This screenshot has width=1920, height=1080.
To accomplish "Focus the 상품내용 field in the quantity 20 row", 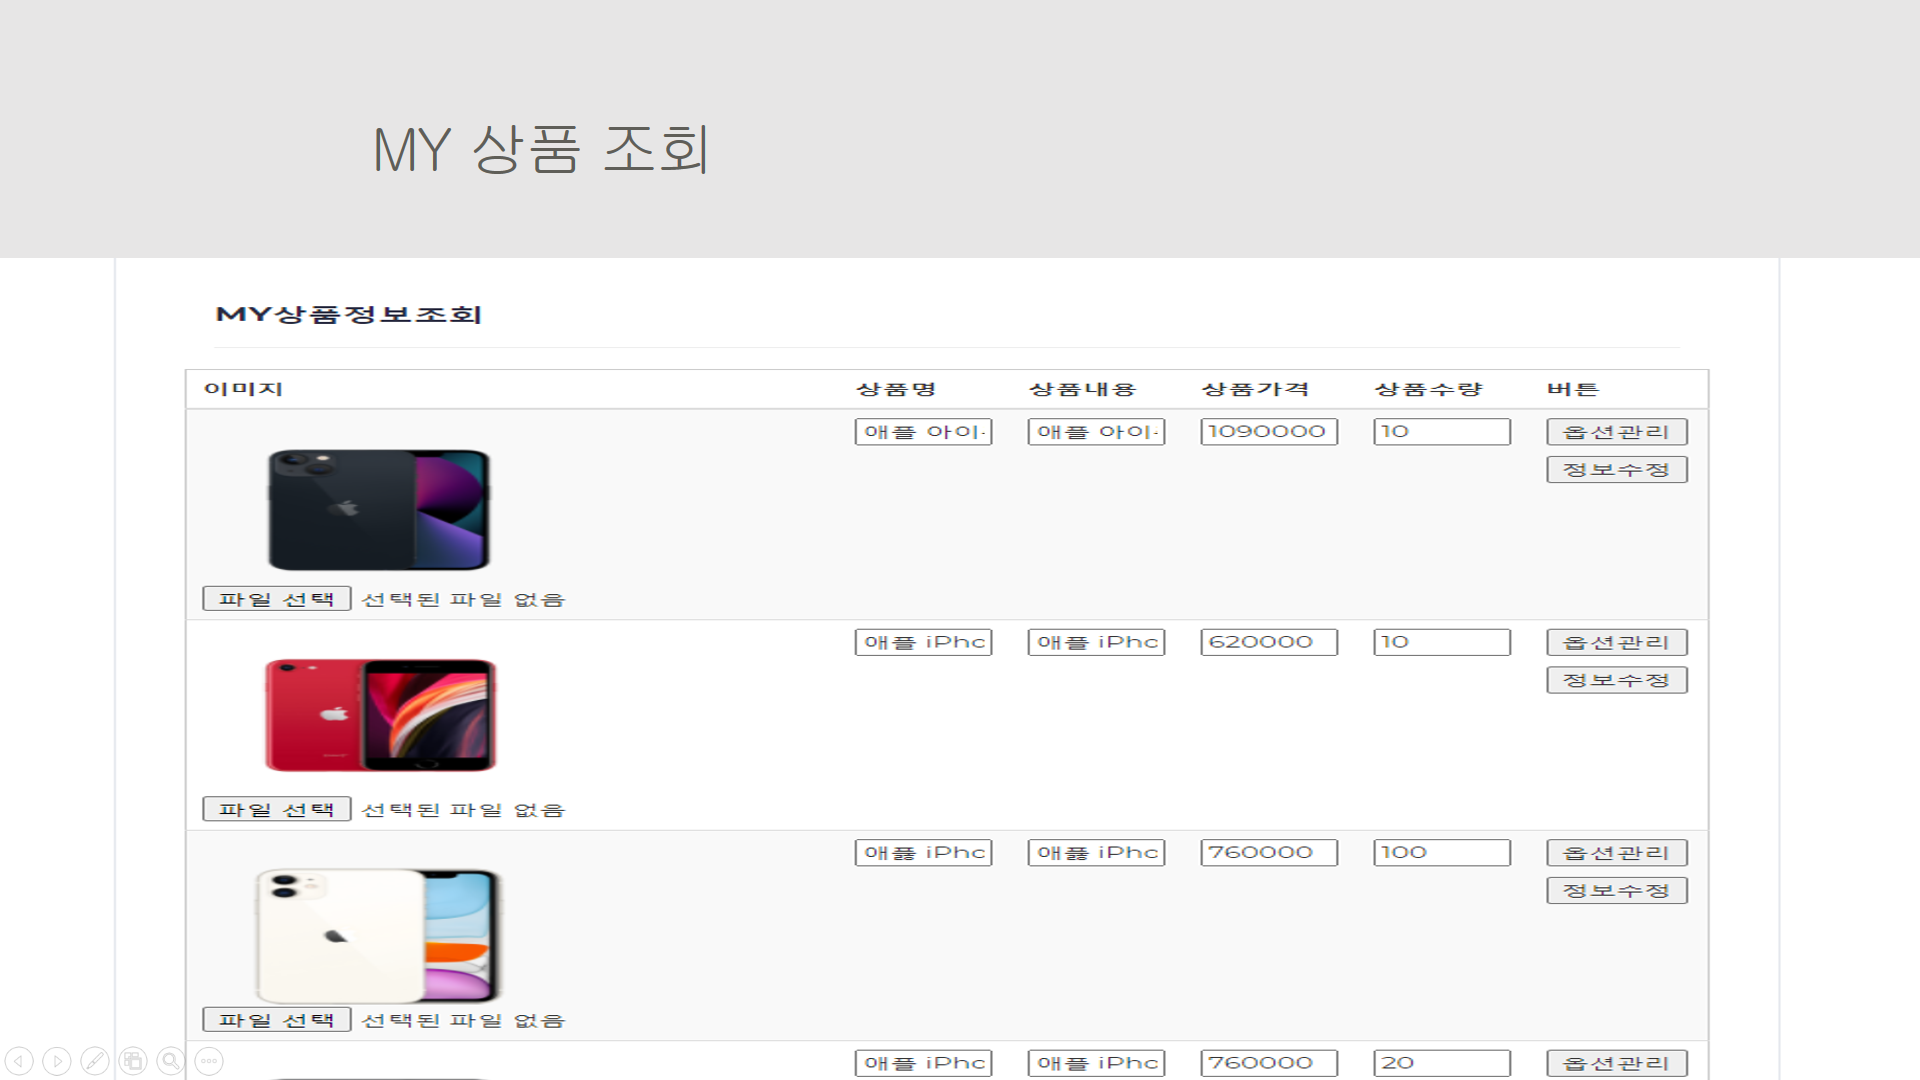I will pos(1096,1063).
